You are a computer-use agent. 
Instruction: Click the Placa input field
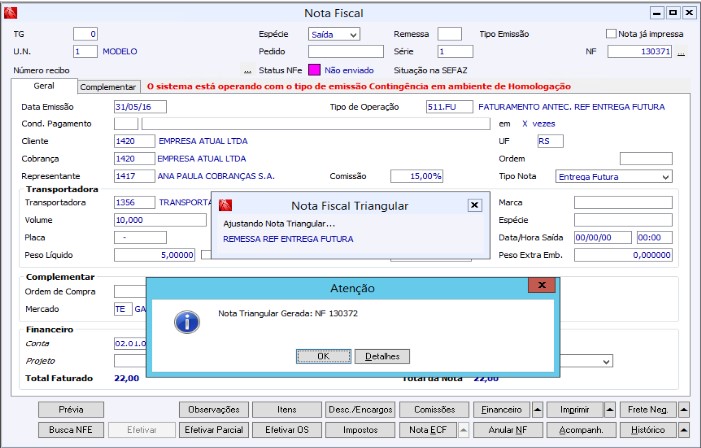[140, 237]
